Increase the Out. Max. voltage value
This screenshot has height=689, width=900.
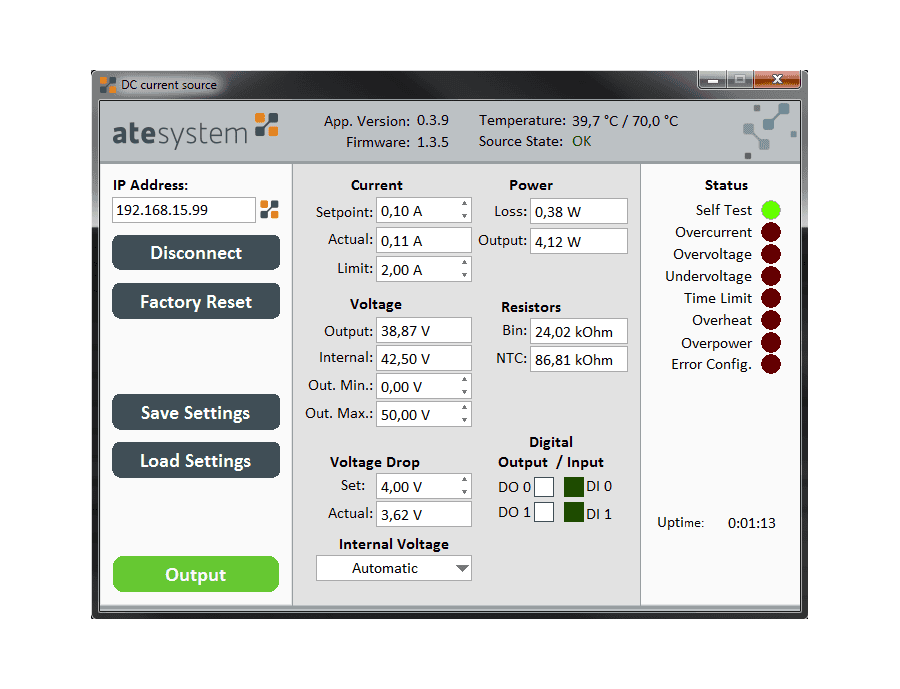[464, 408]
